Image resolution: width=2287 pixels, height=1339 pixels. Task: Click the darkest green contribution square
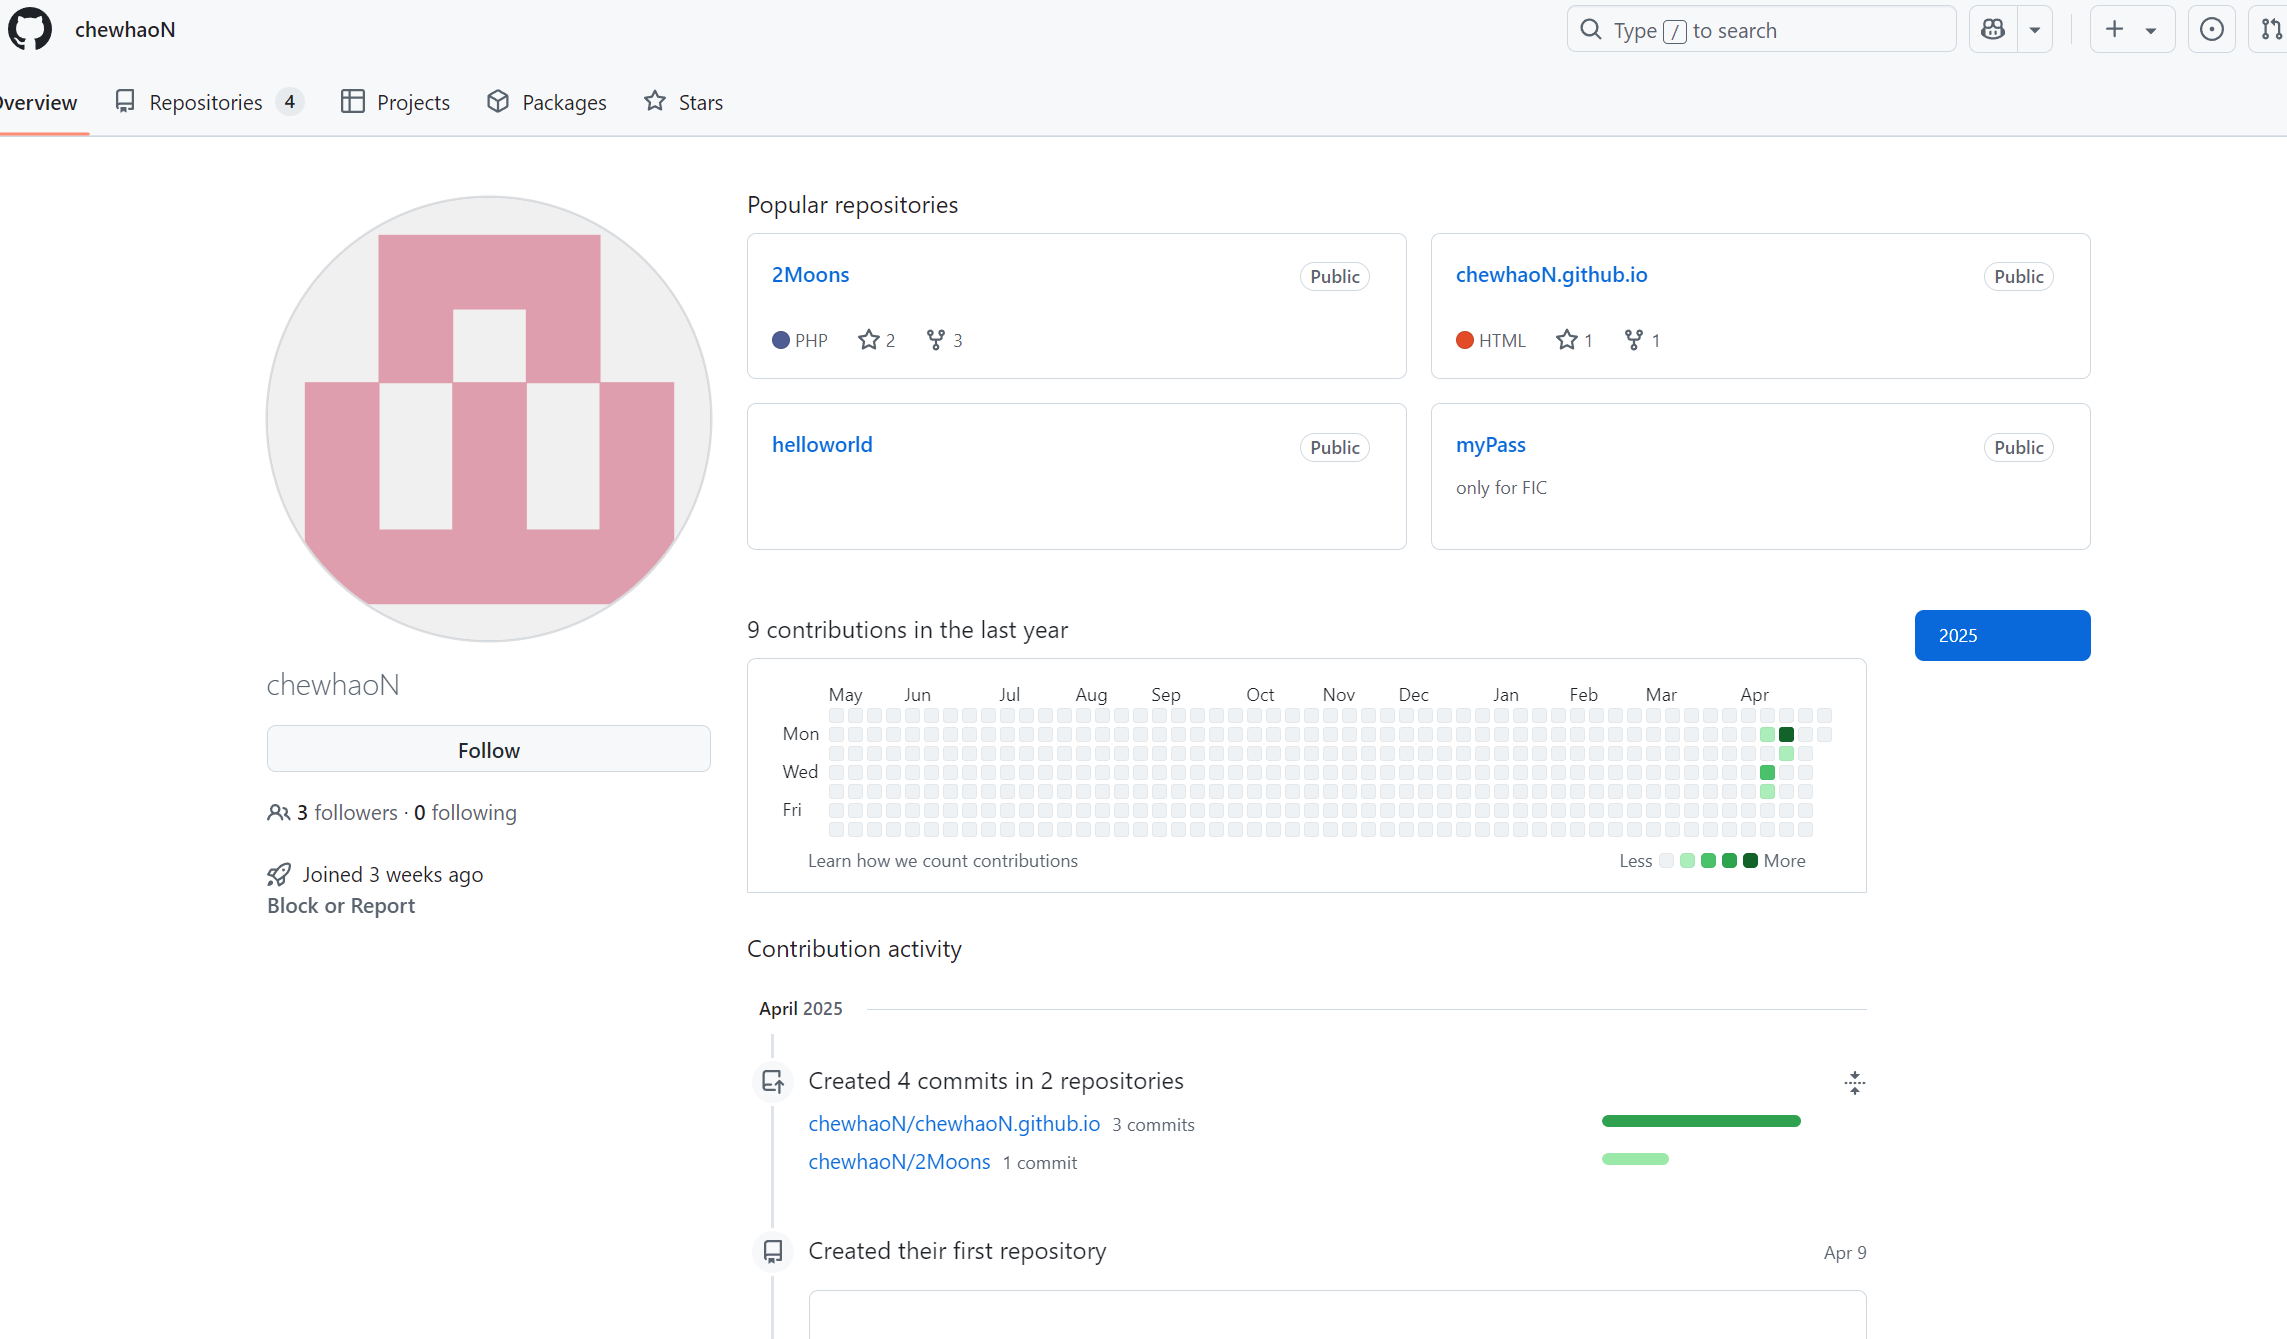(x=1786, y=734)
